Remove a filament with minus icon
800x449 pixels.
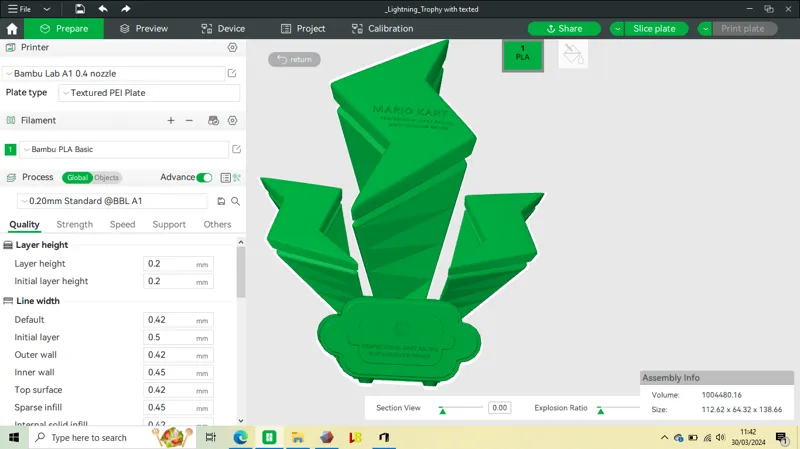tap(189, 120)
